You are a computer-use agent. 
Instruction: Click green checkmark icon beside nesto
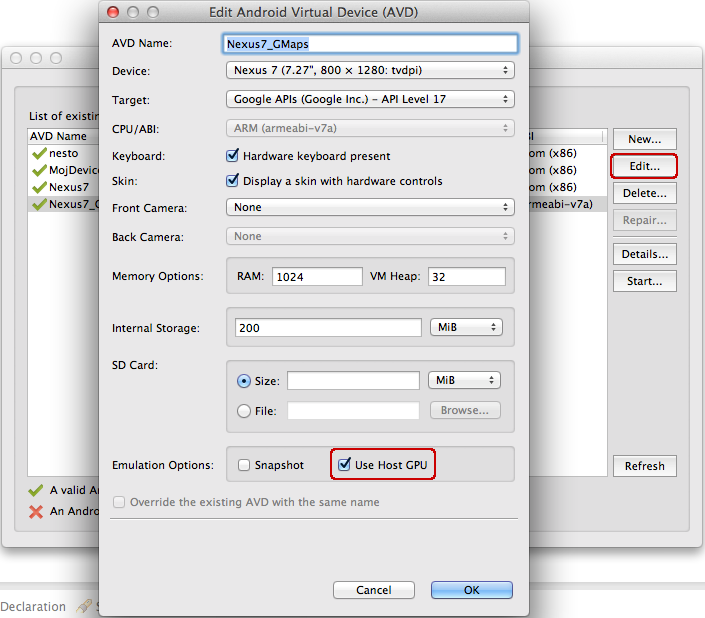[x=39, y=153]
